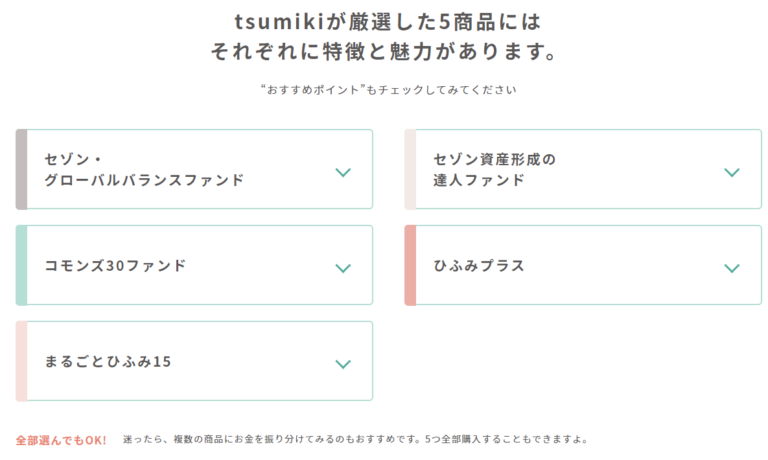Click salmon color bar on ひふみプラス card
Screen dimensions: 768x460
pyautogui.click(x=410, y=265)
